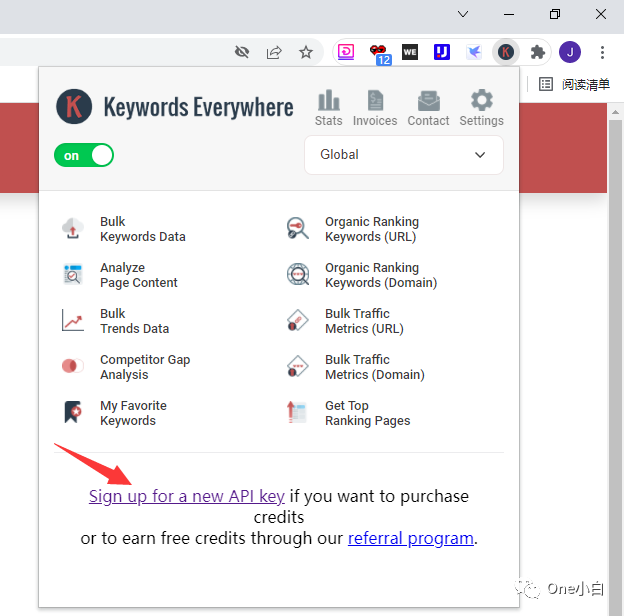Screen dimensions: 624x616
Task: Open Analyze Page Content
Action: tap(138, 275)
